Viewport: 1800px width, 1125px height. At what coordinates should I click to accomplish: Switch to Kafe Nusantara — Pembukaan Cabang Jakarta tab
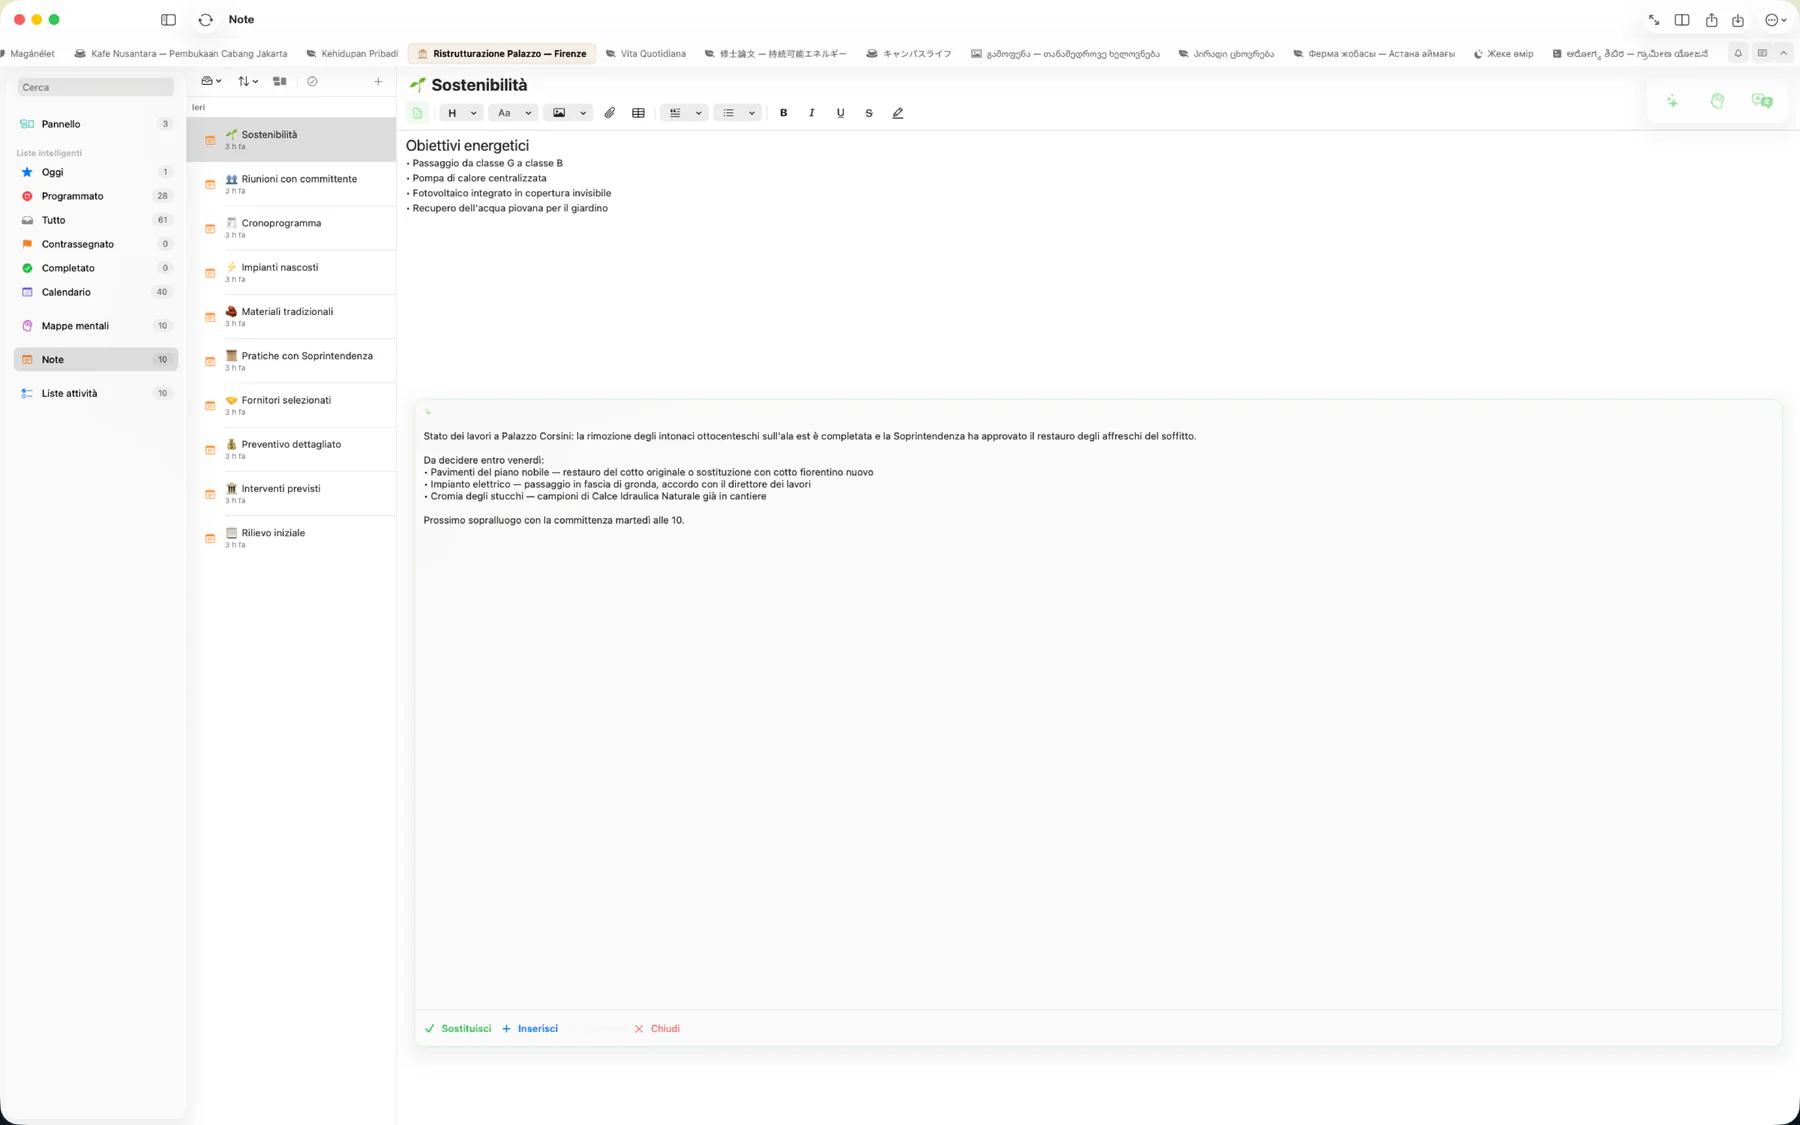point(180,53)
